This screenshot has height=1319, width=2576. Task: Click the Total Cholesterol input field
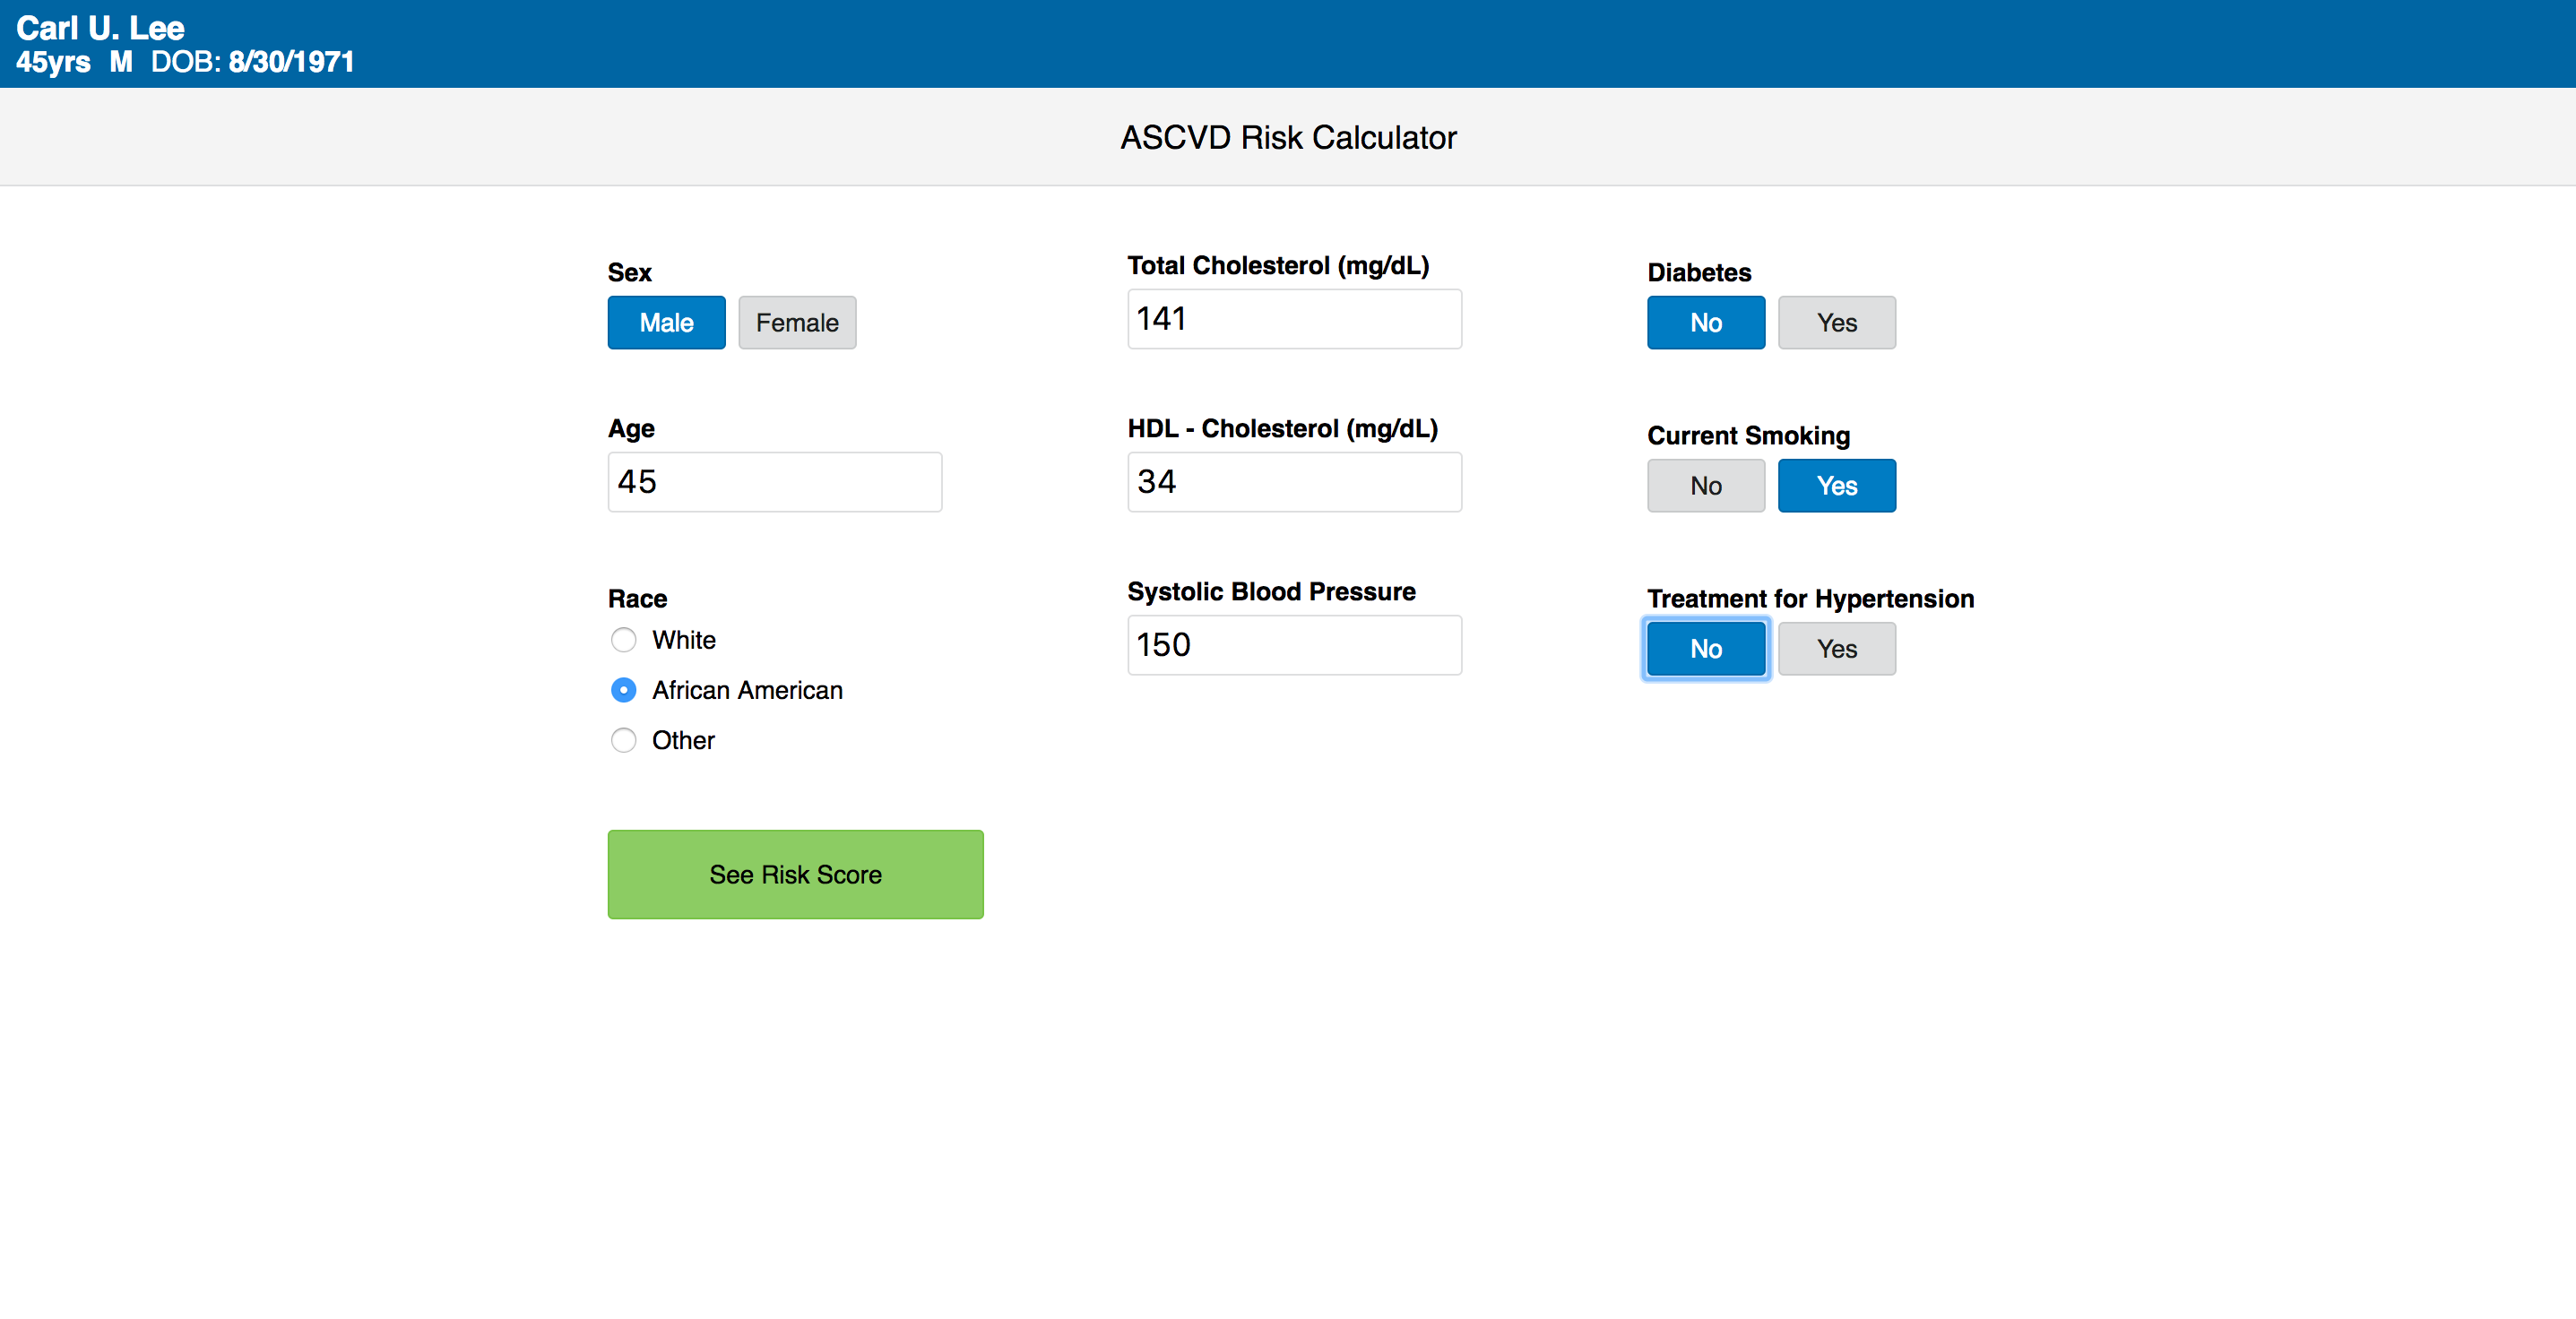coord(1294,319)
